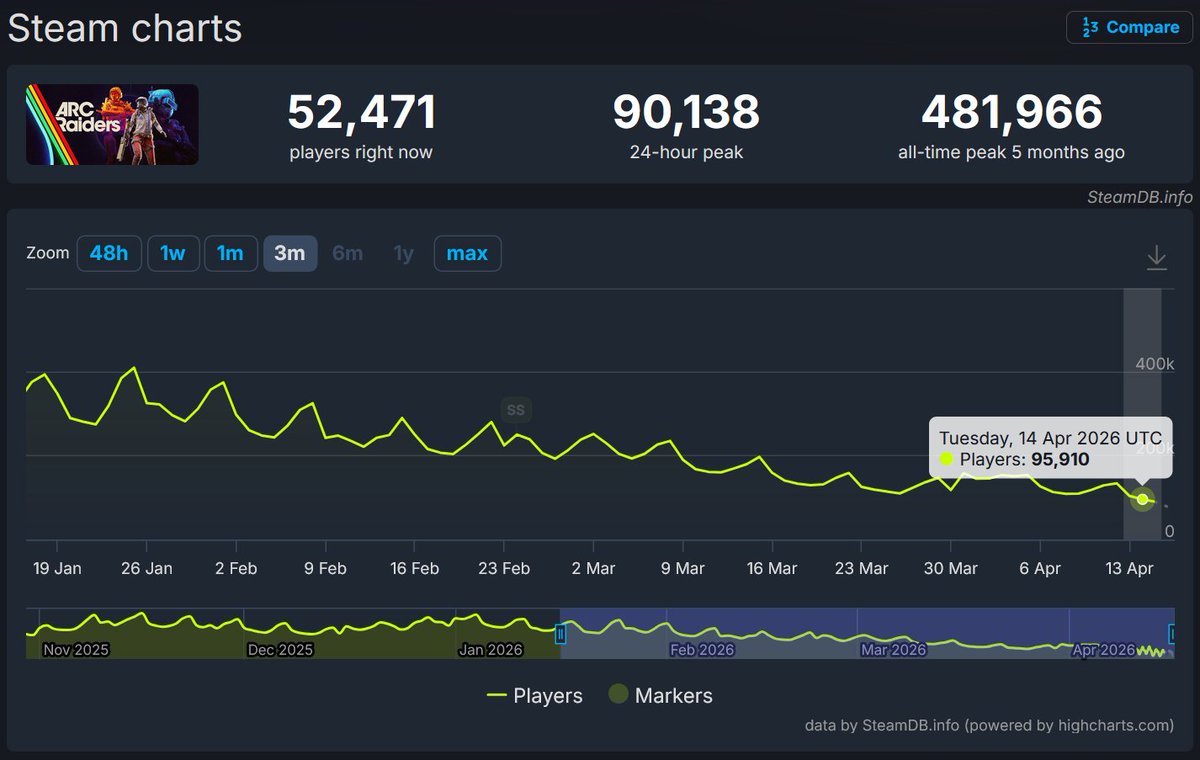
Task: Click the Zoom label
Action: [x=47, y=253]
